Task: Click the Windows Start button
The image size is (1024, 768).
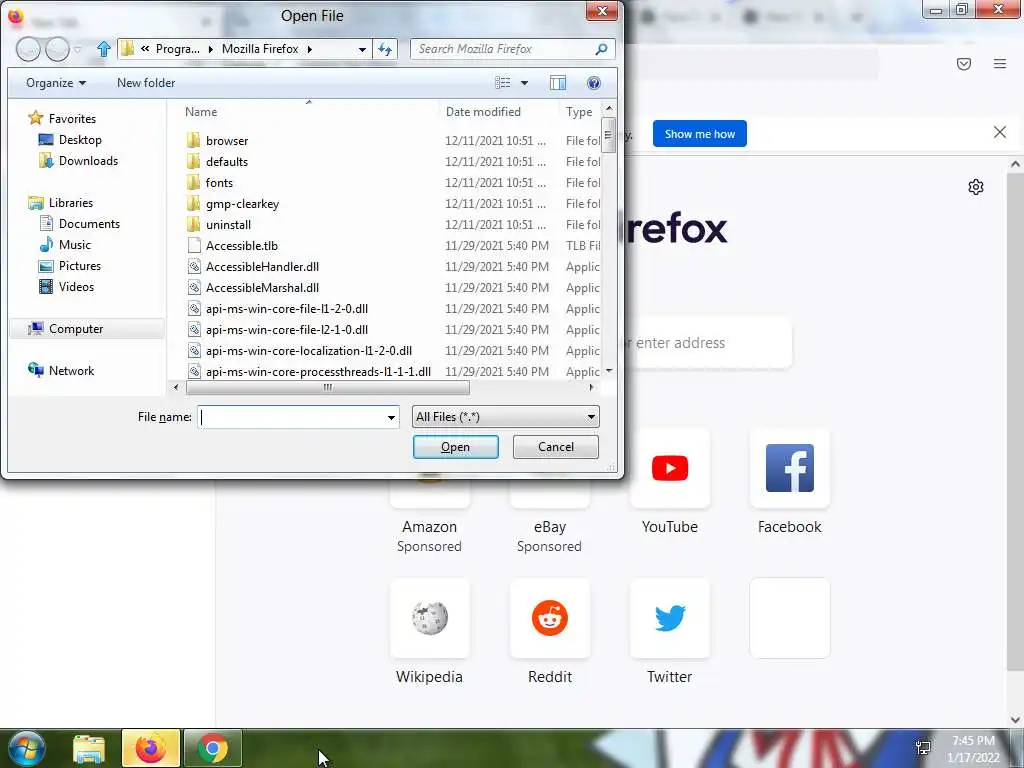Action: [x=25, y=748]
